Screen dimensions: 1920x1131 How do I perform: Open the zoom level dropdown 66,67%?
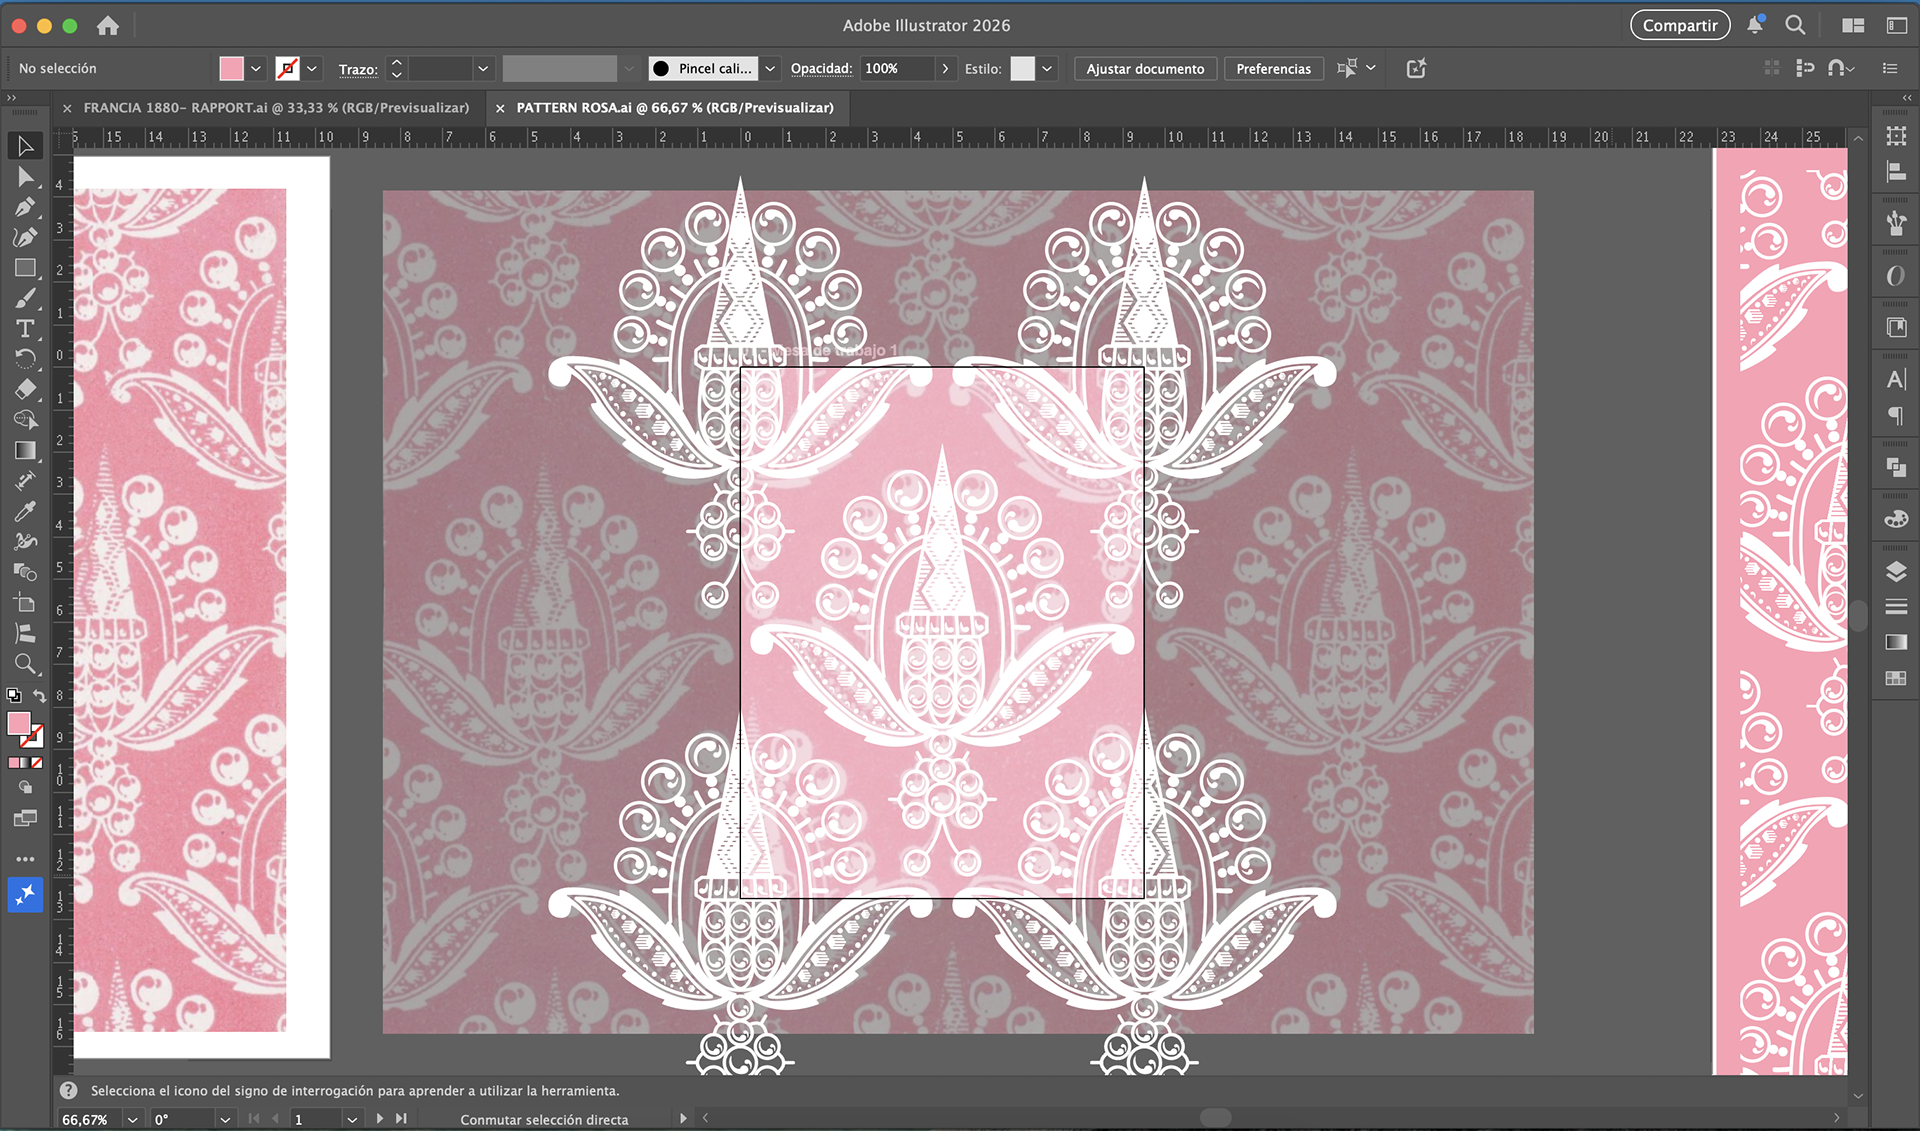coord(132,1119)
